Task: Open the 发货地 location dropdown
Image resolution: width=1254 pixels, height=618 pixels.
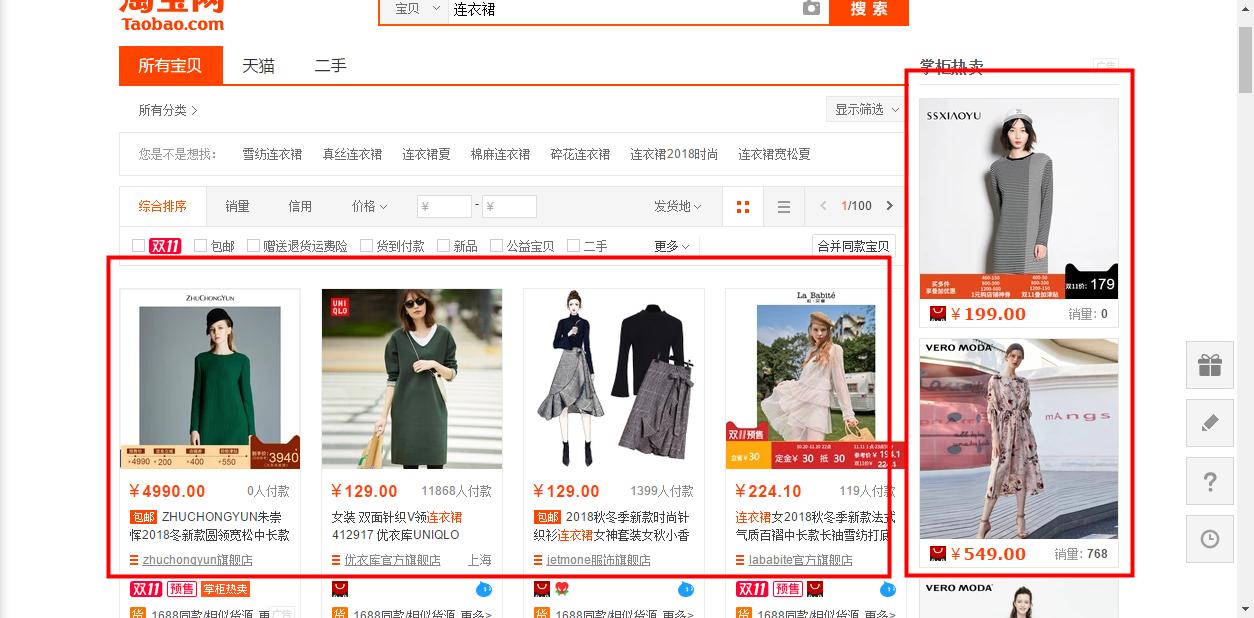Action: (x=678, y=206)
